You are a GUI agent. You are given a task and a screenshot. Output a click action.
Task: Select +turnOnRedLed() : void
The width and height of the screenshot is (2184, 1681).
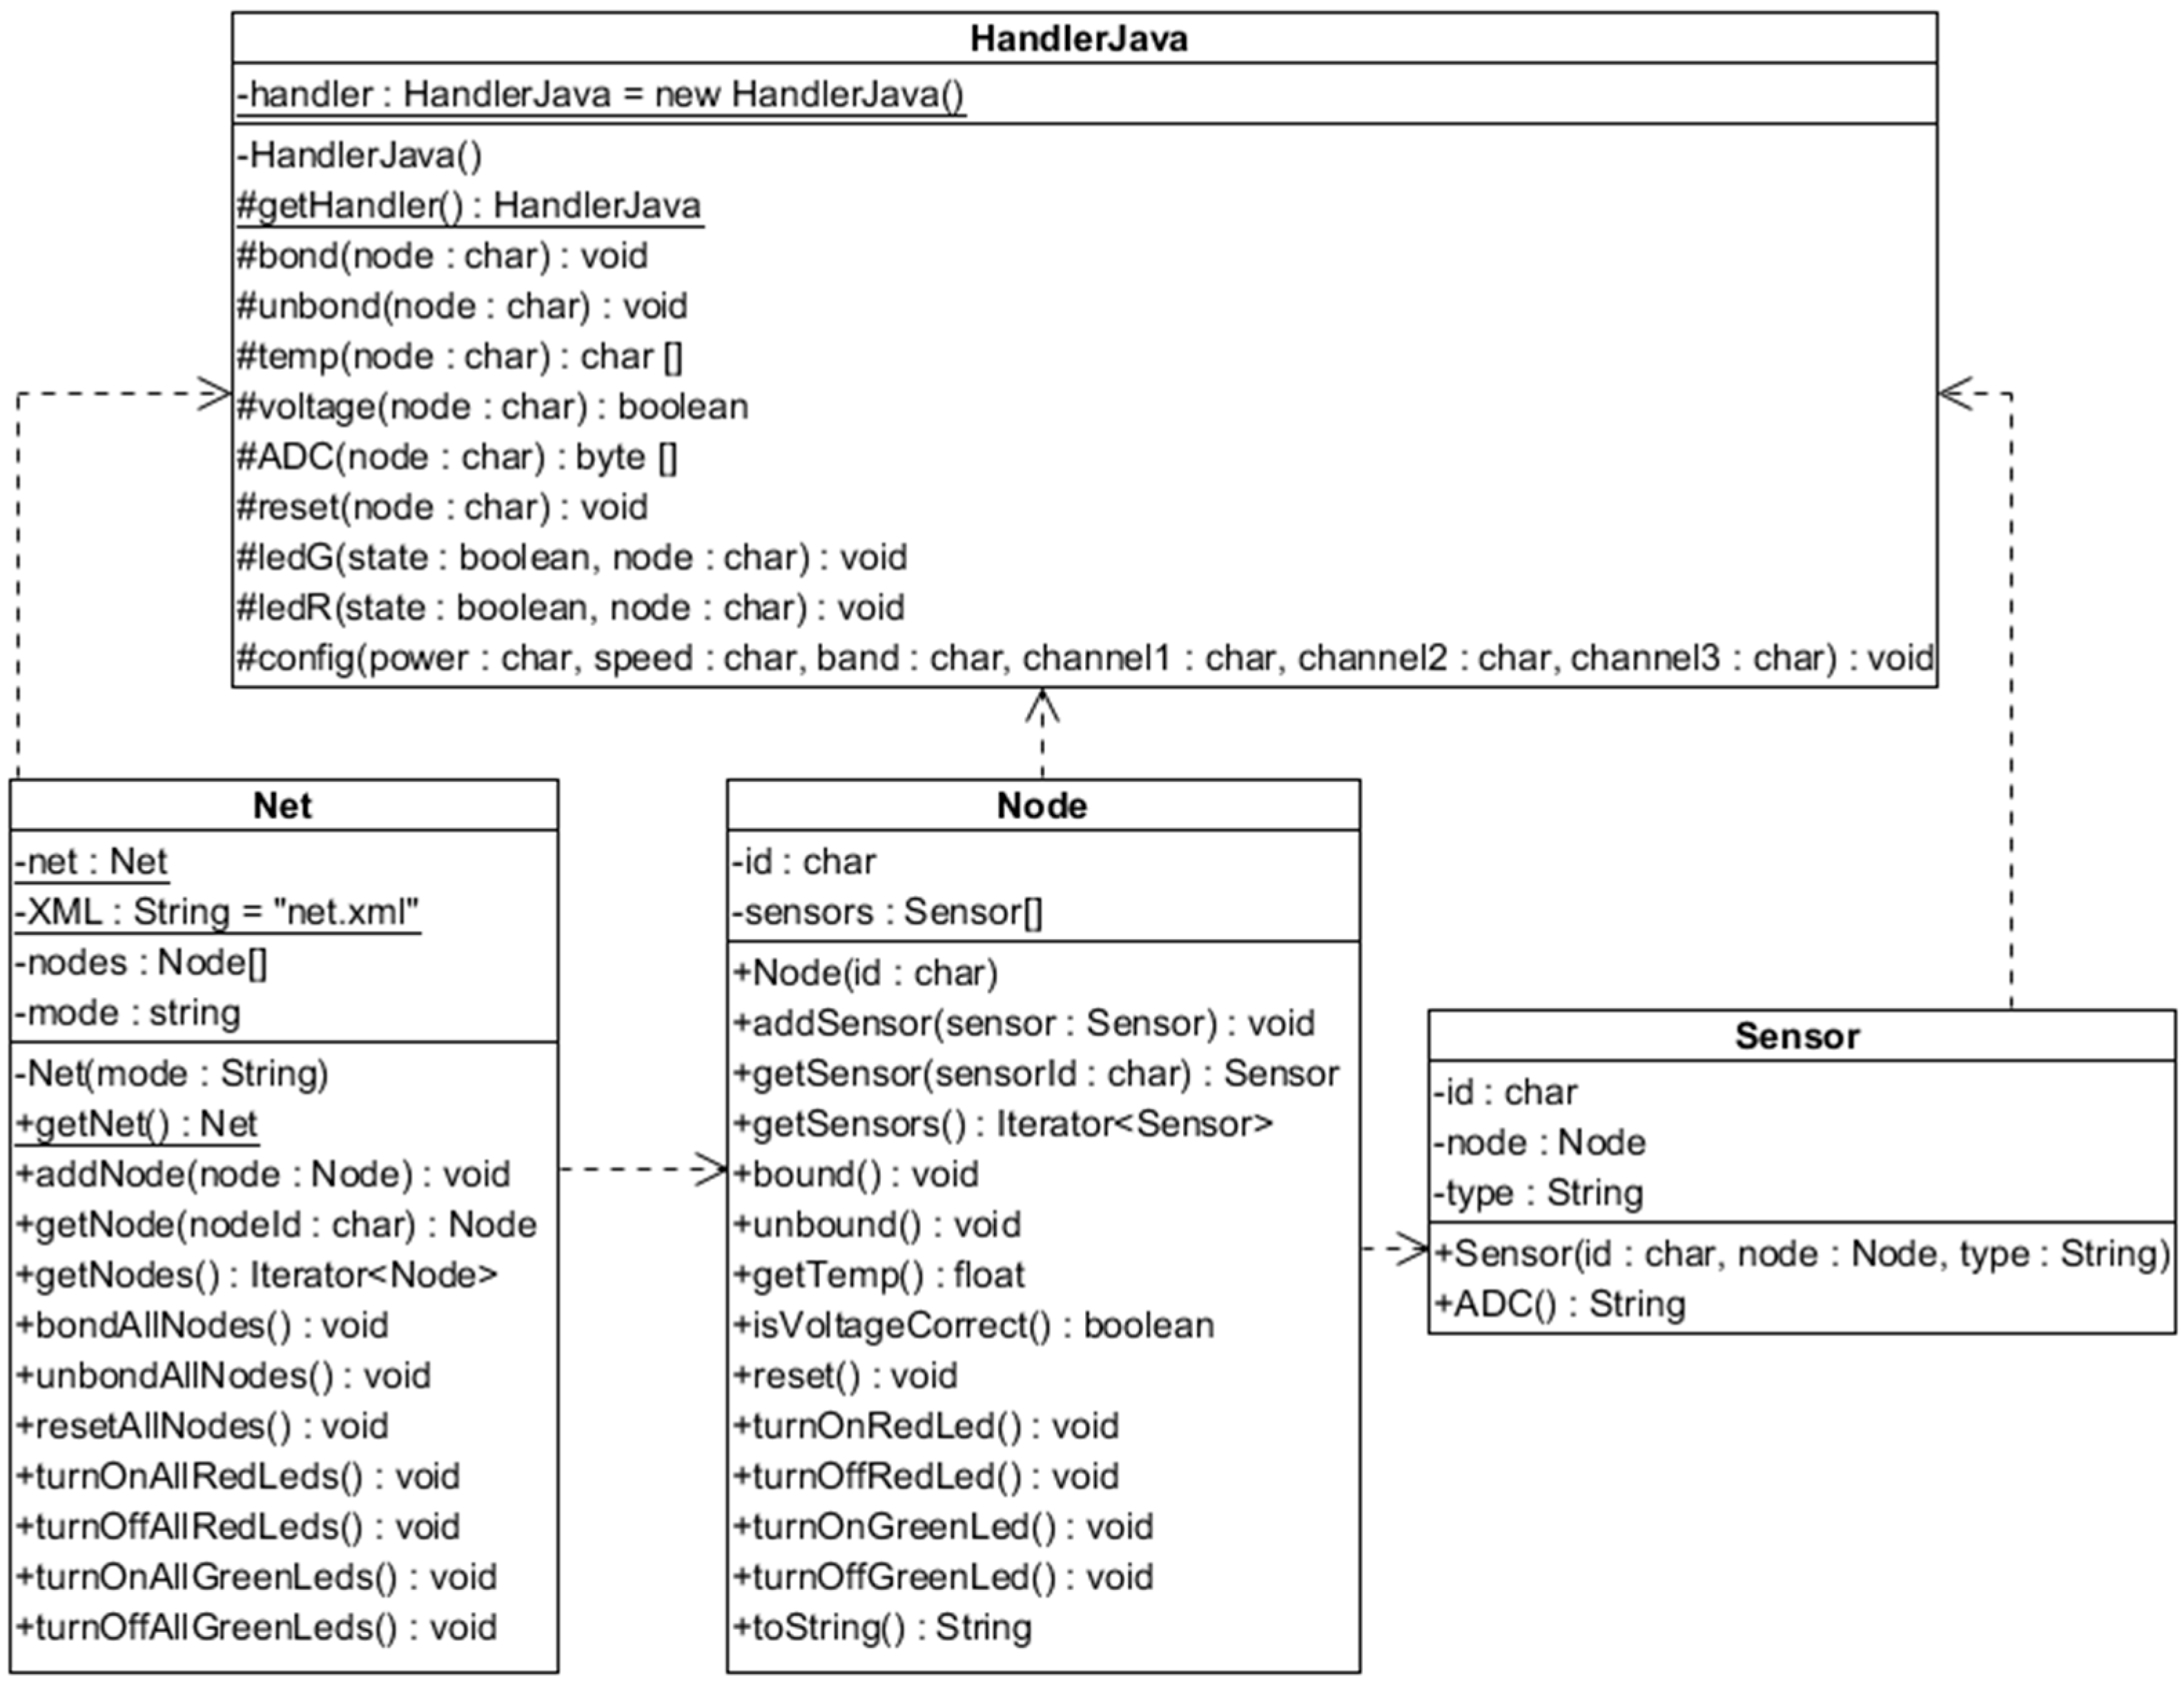point(926,1426)
